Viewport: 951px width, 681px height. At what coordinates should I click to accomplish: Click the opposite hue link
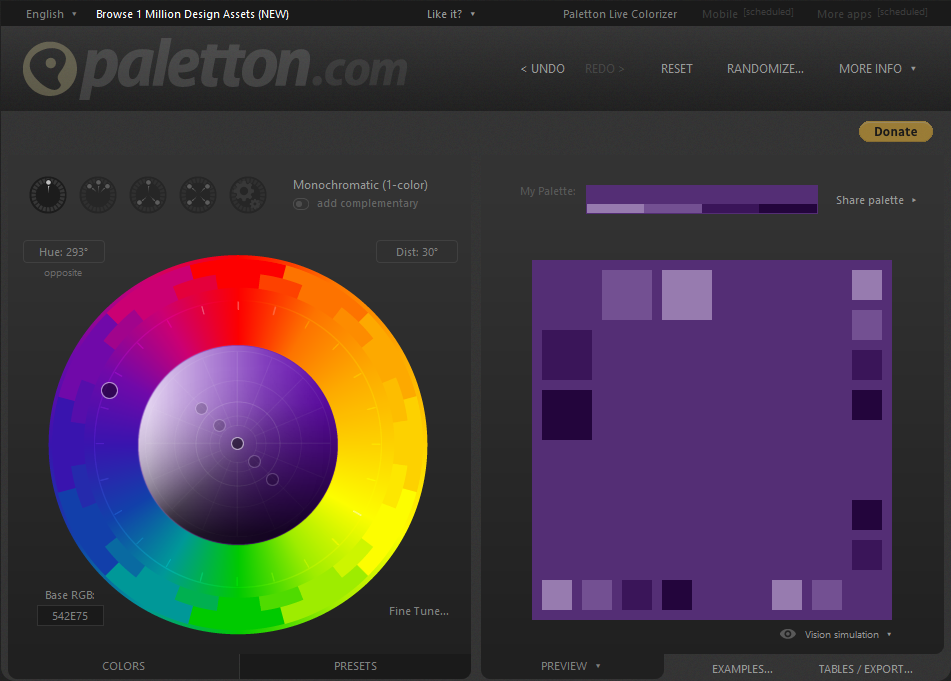tap(63, 273)
